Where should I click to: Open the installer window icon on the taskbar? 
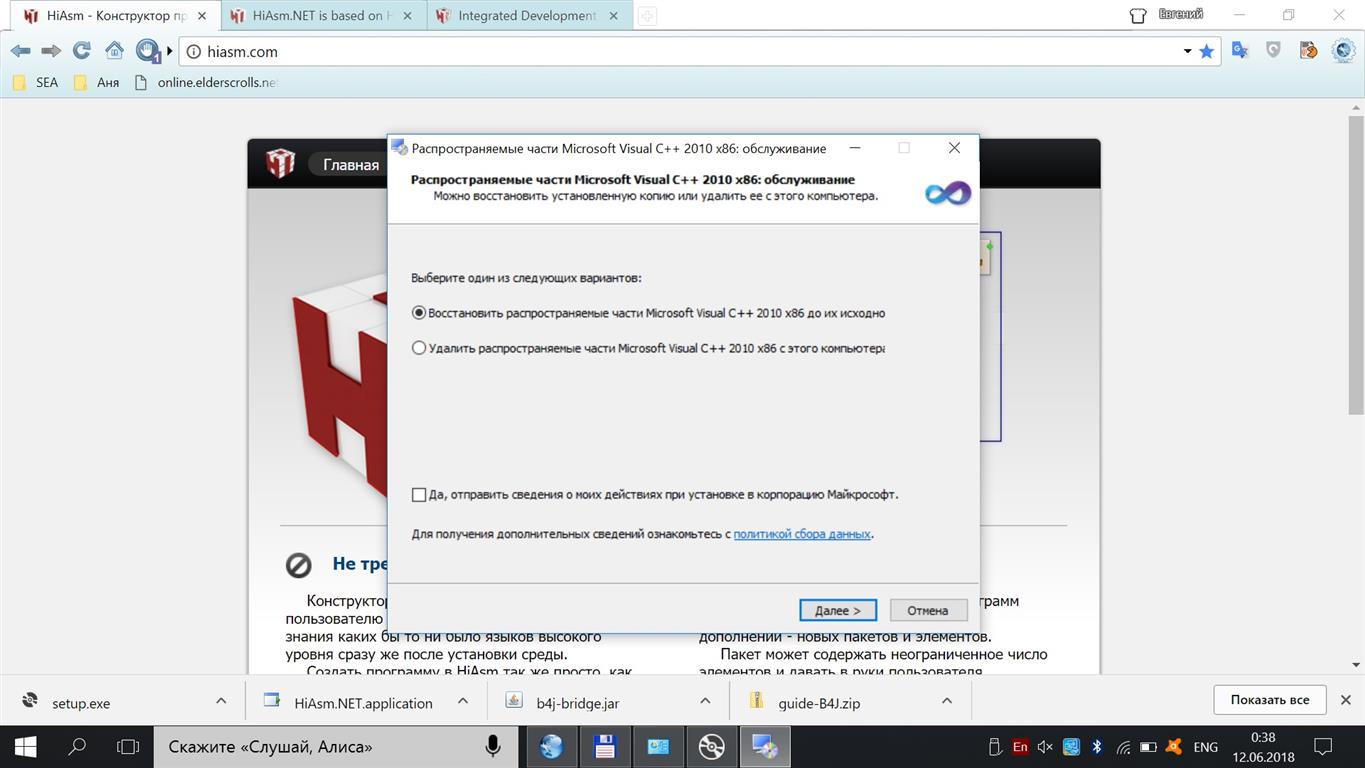(765, 746)
